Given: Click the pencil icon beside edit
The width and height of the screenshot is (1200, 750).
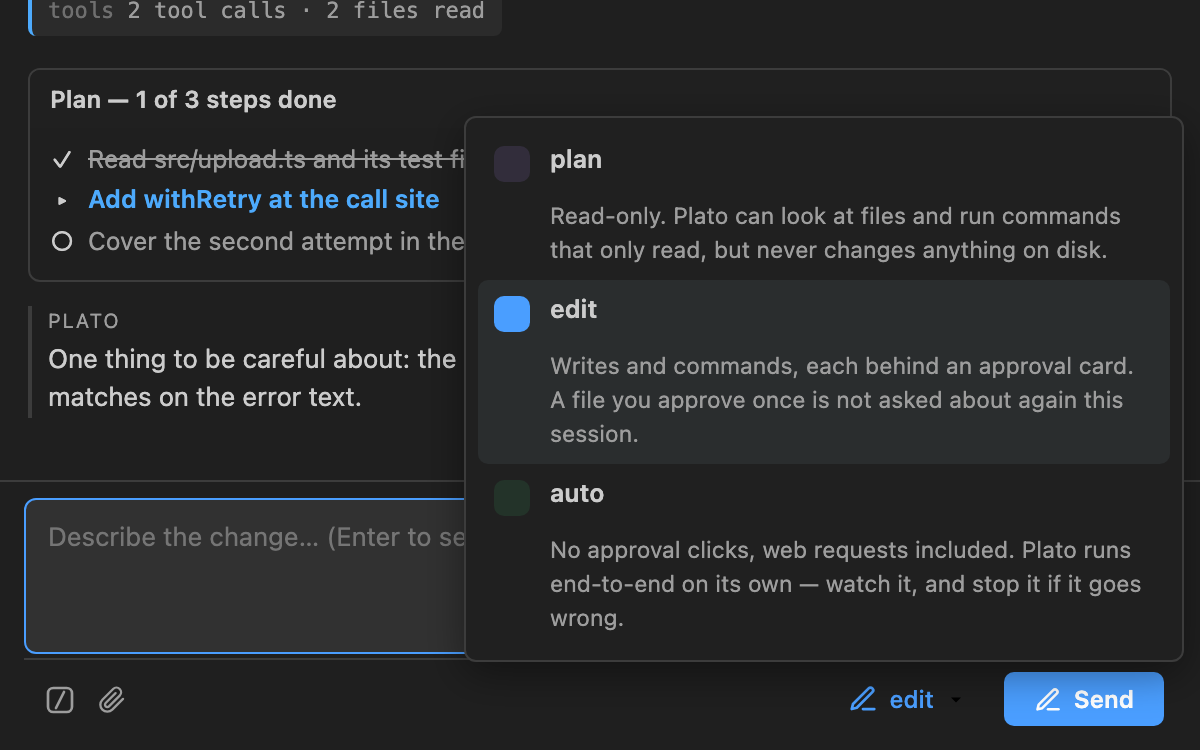Looking at the screenshot, I should pos(862,700).
